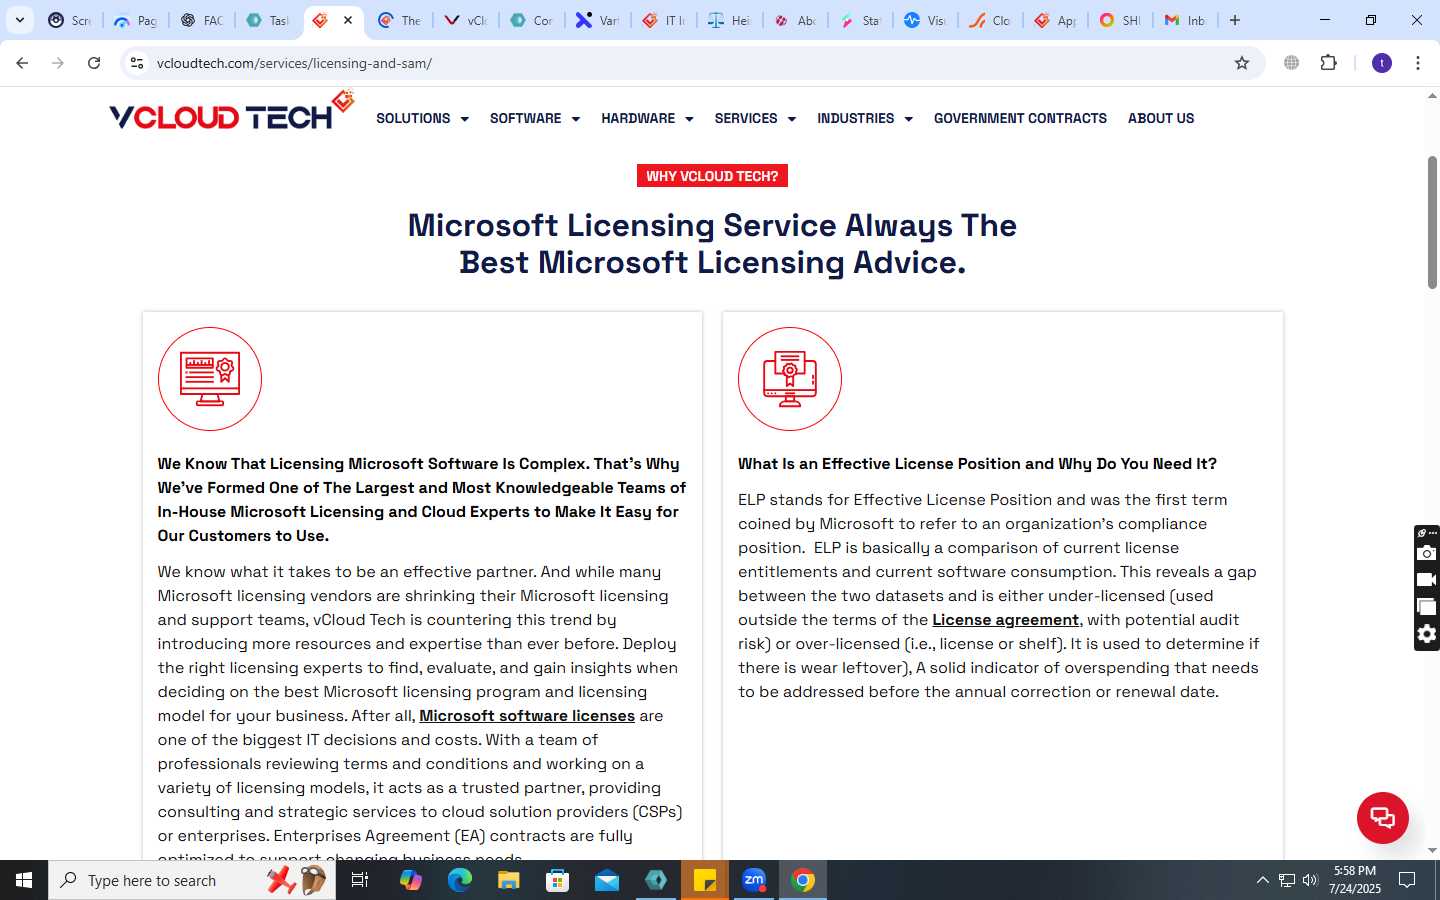Switch to the FAC tab
Viewport: 1440px width, 900px height.
click(x=201, y=20)
